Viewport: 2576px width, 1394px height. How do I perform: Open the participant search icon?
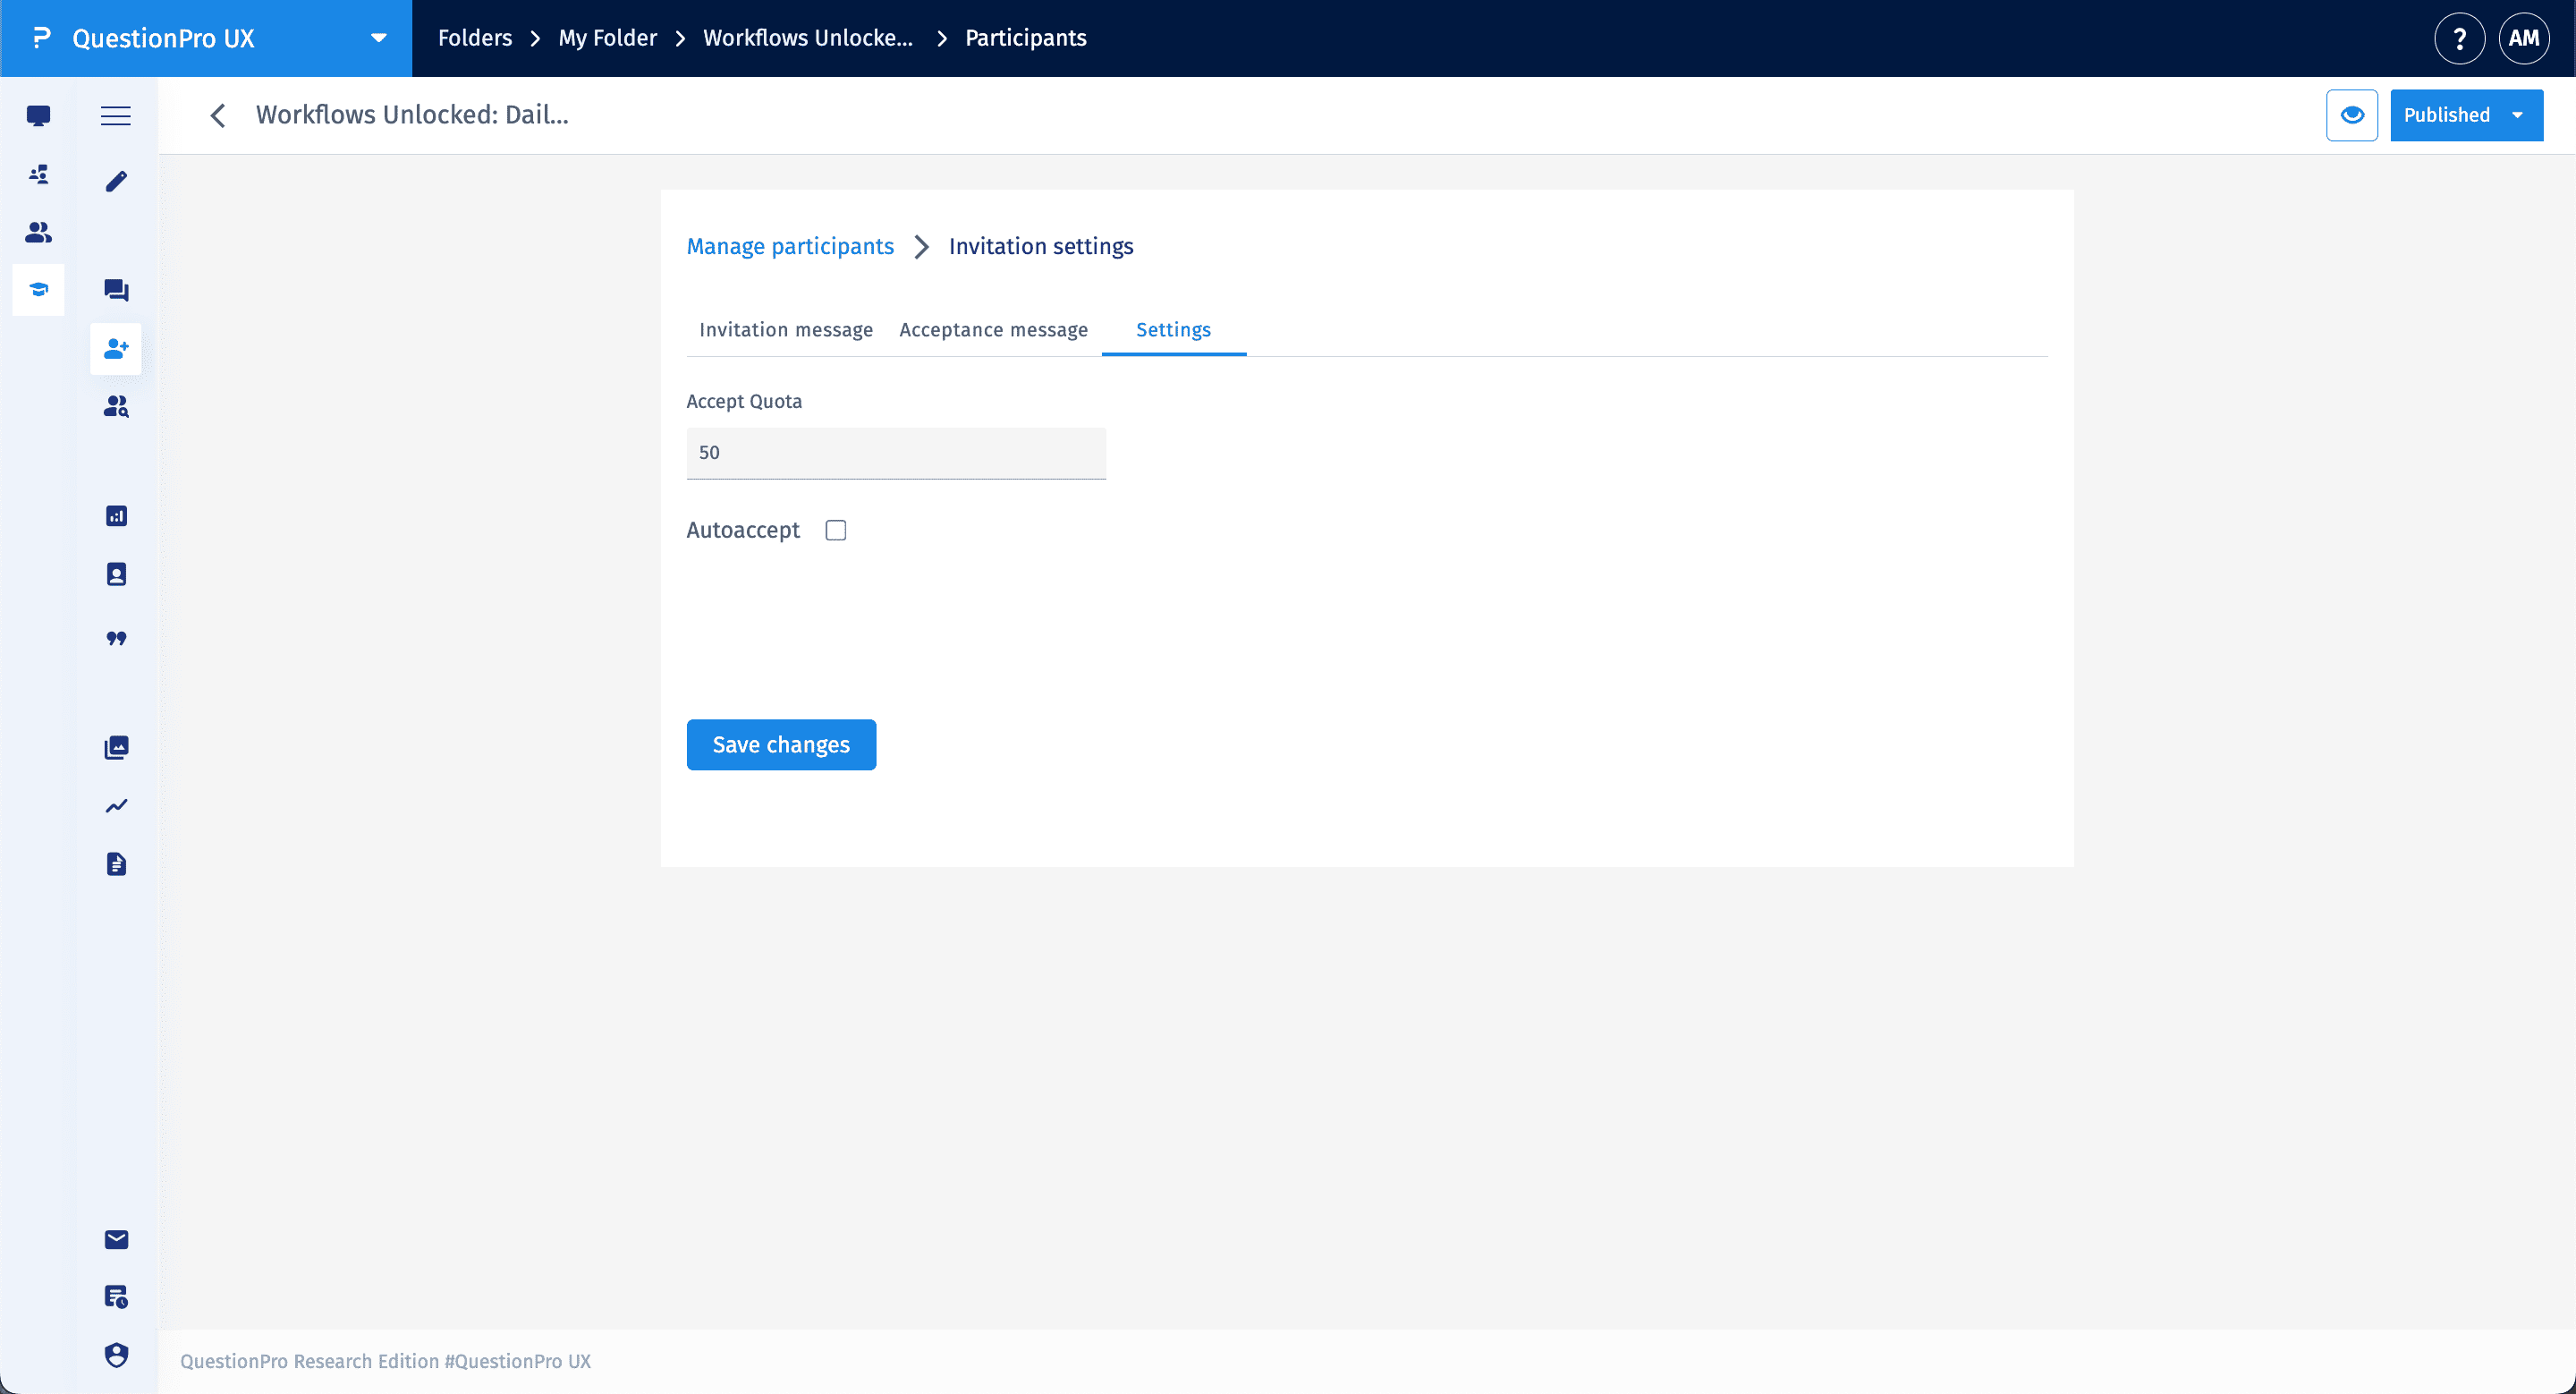115,406
